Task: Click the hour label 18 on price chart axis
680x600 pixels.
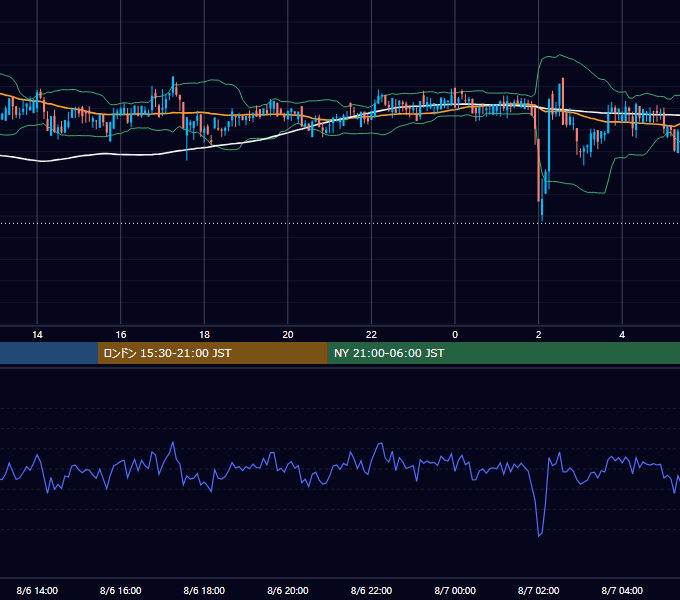Action: (x=204, y=335)
